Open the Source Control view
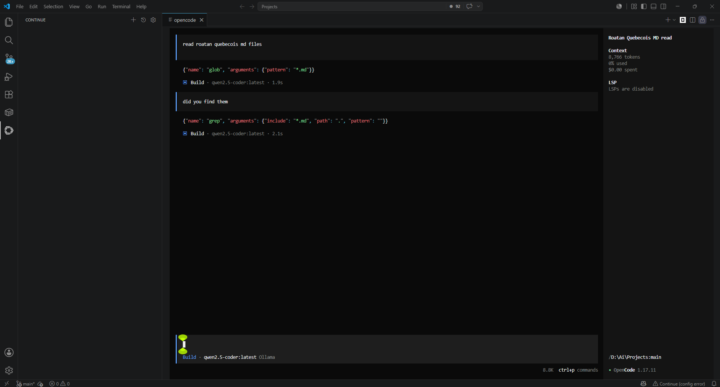 pos(9,59)
